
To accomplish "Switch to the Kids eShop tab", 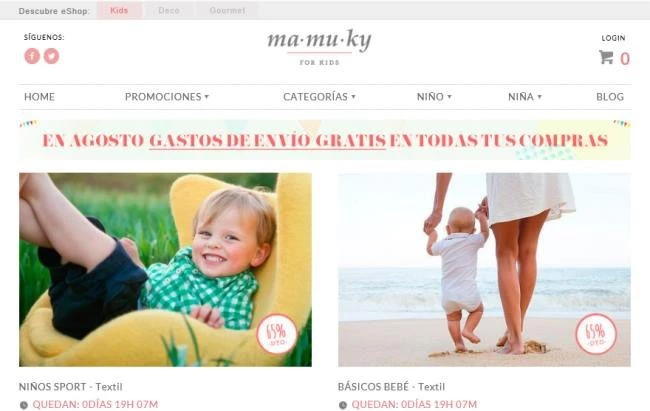I will click(119, 10).
